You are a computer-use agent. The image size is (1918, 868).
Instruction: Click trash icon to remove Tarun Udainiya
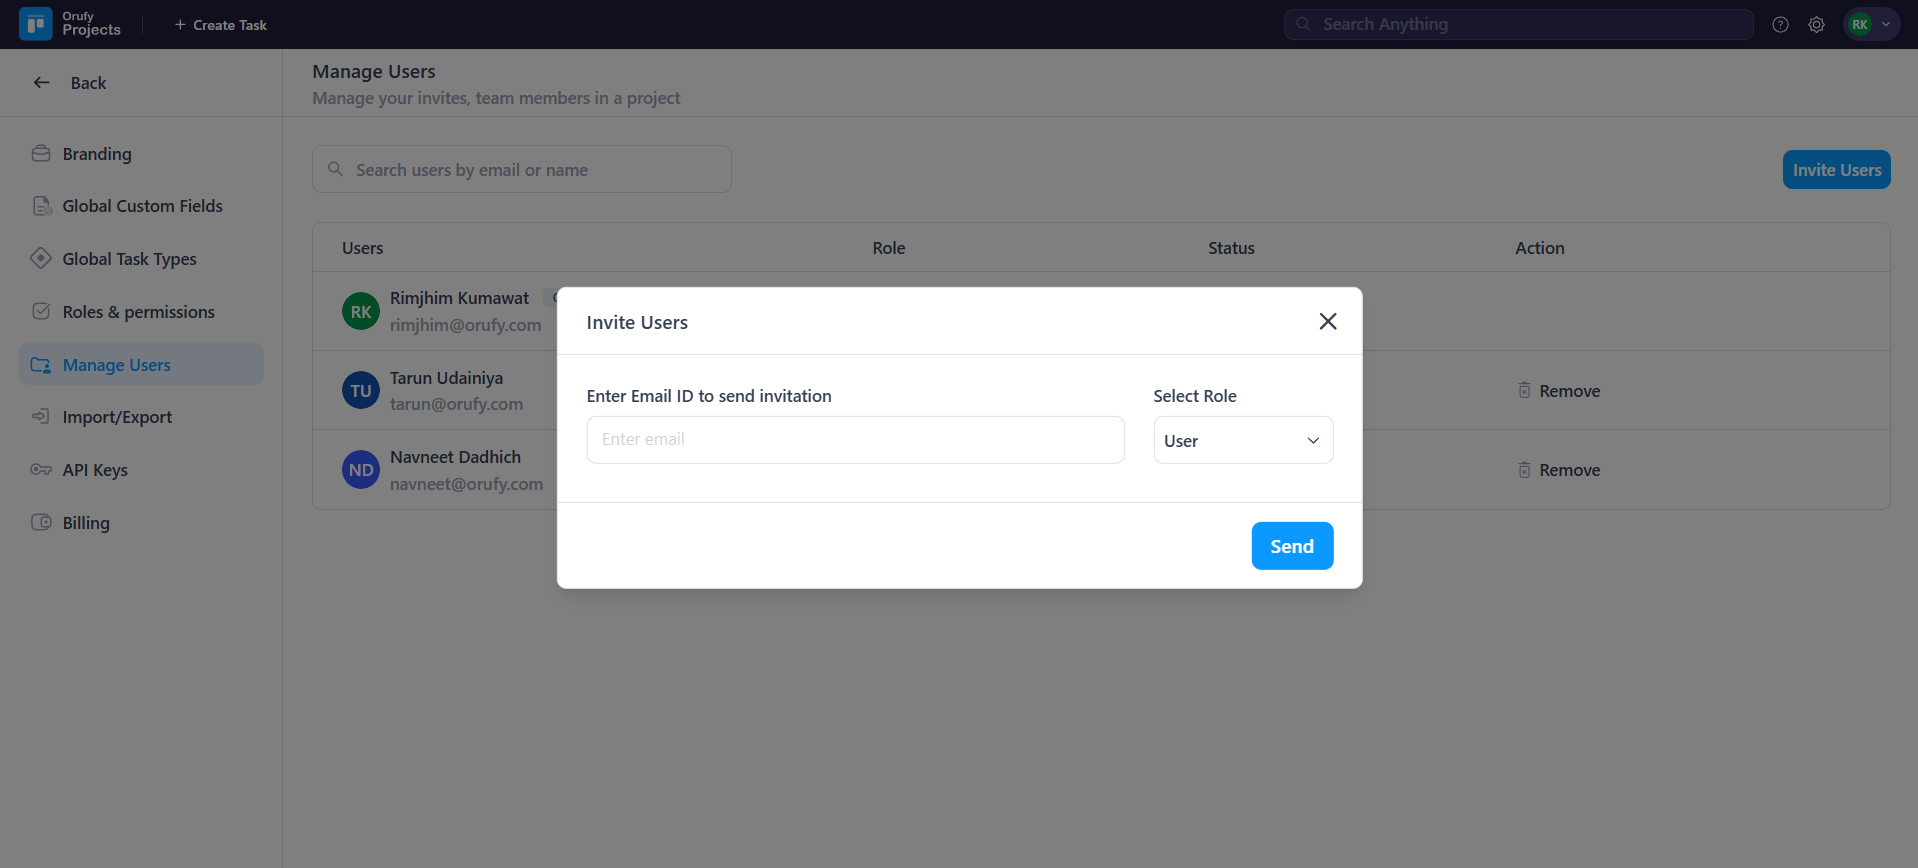pyautogui.click(x=1524, y=391)
